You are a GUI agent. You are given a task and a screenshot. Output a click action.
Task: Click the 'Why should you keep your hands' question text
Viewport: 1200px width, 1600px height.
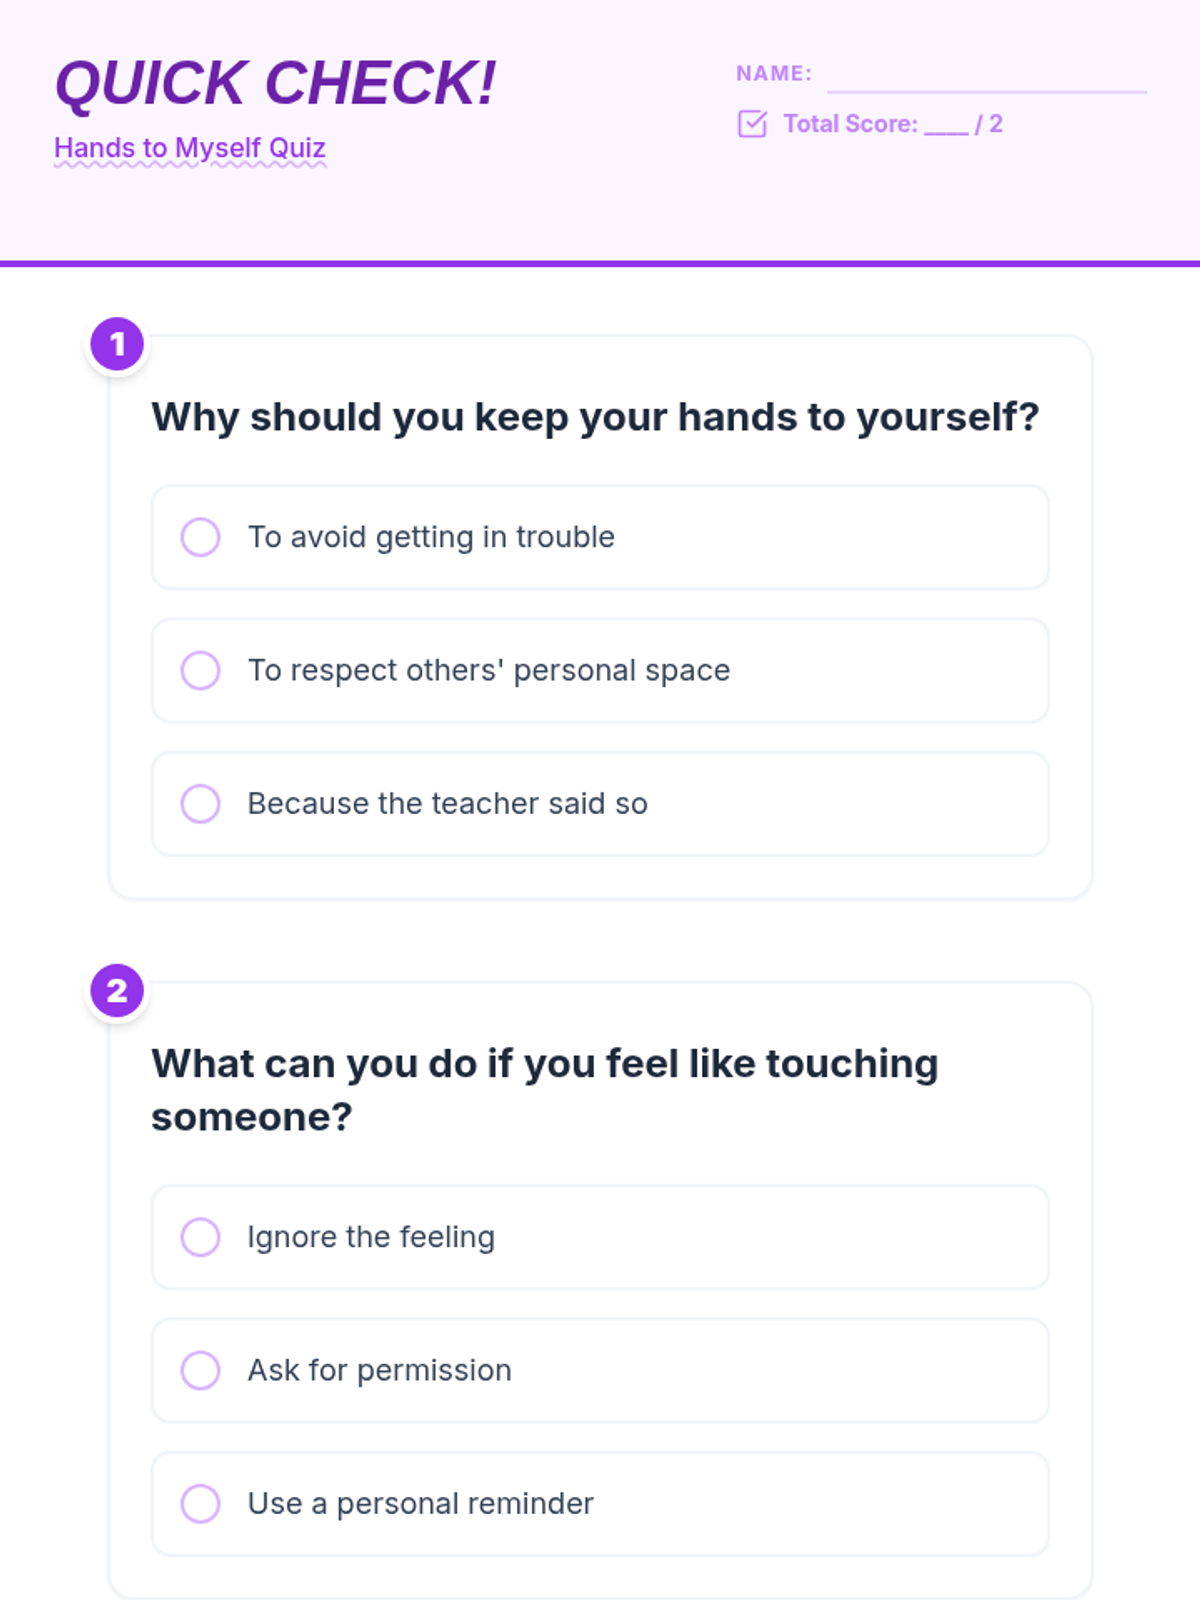(595, 417)
